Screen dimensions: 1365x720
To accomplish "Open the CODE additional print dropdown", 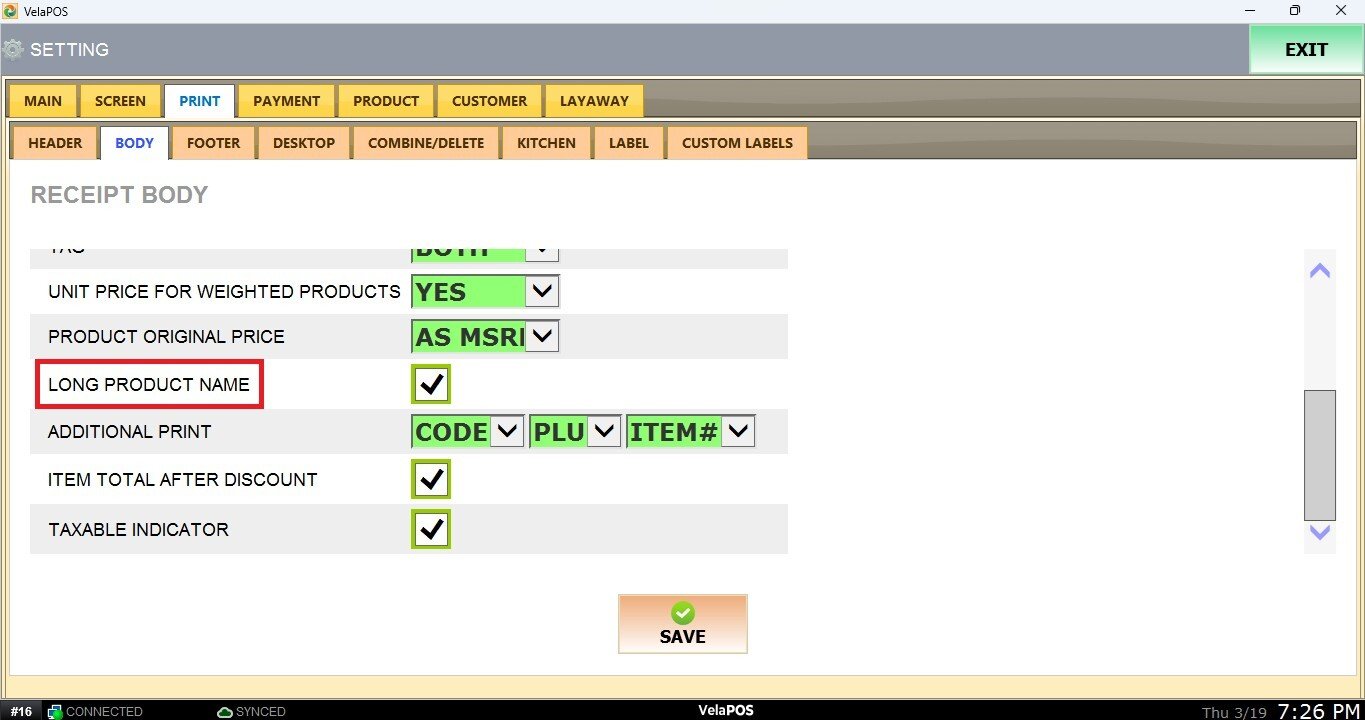I will (507, 432).
